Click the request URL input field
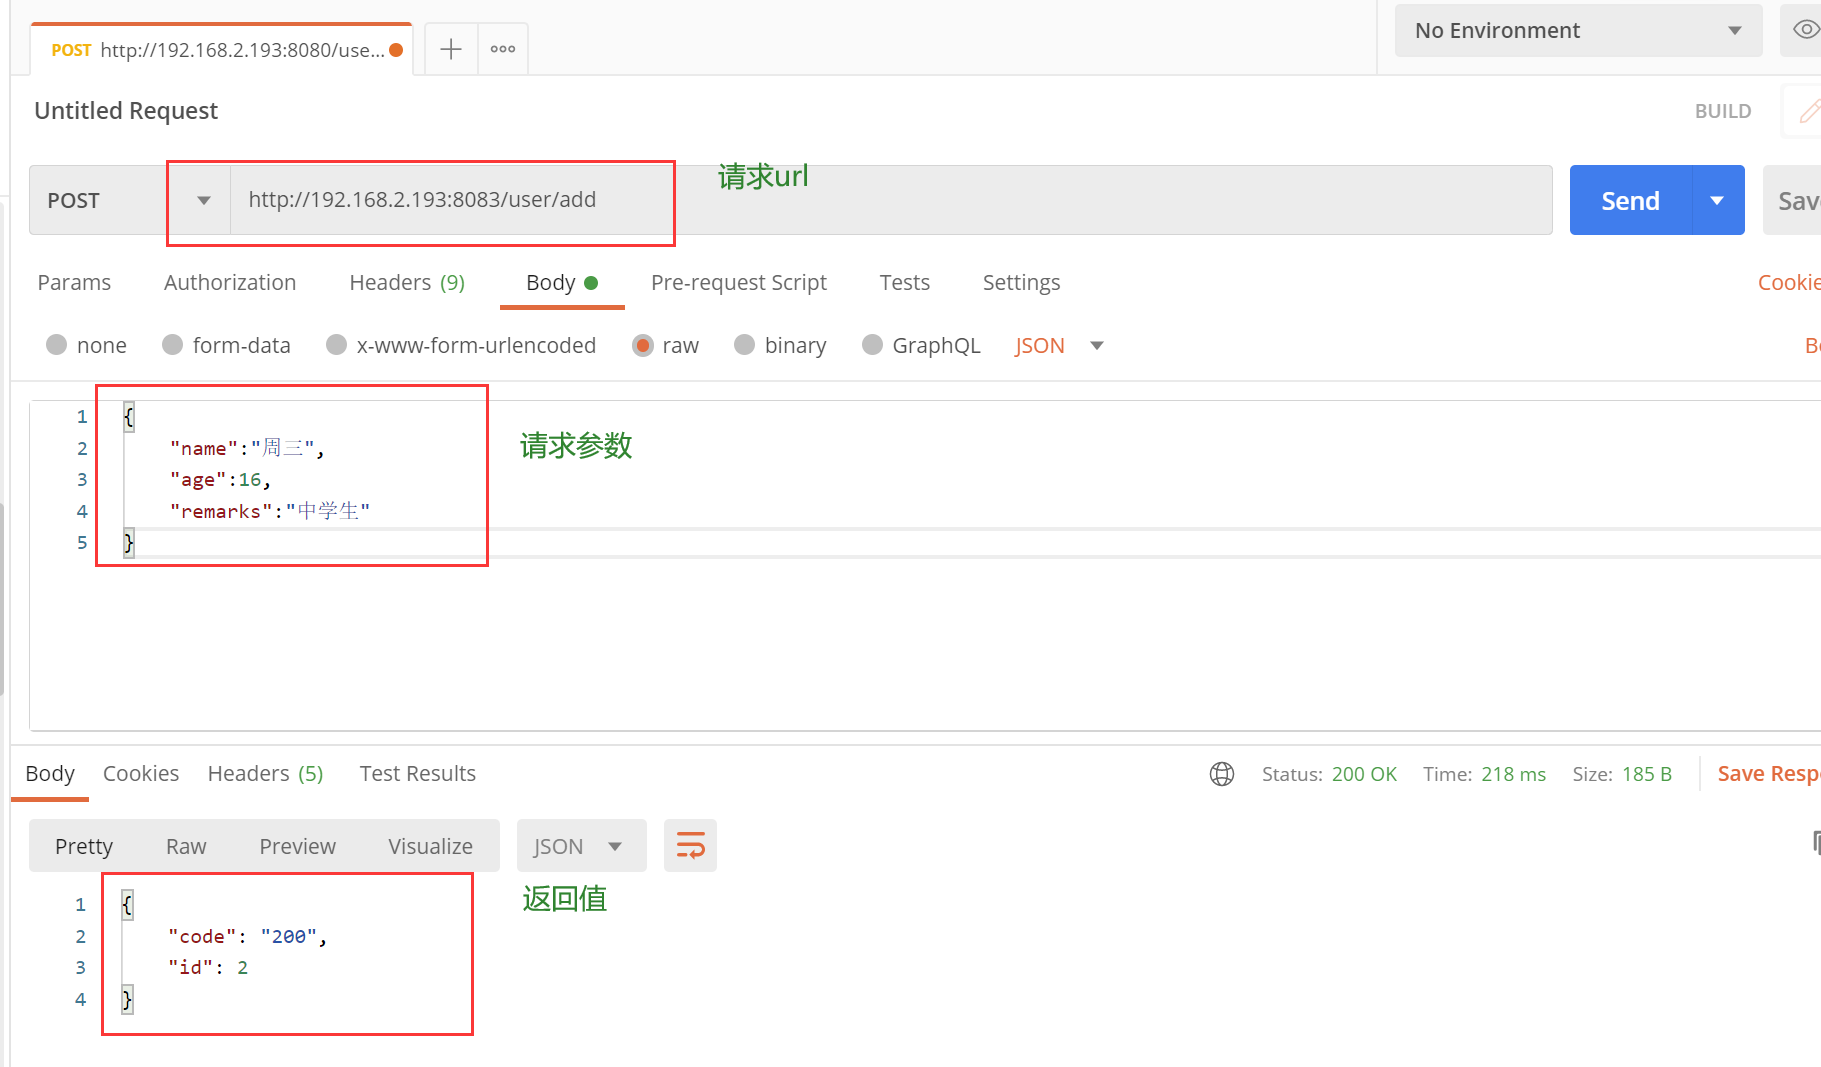Image resolution: width=1821 pixels, height=1067 pixels. click(890, 200)
